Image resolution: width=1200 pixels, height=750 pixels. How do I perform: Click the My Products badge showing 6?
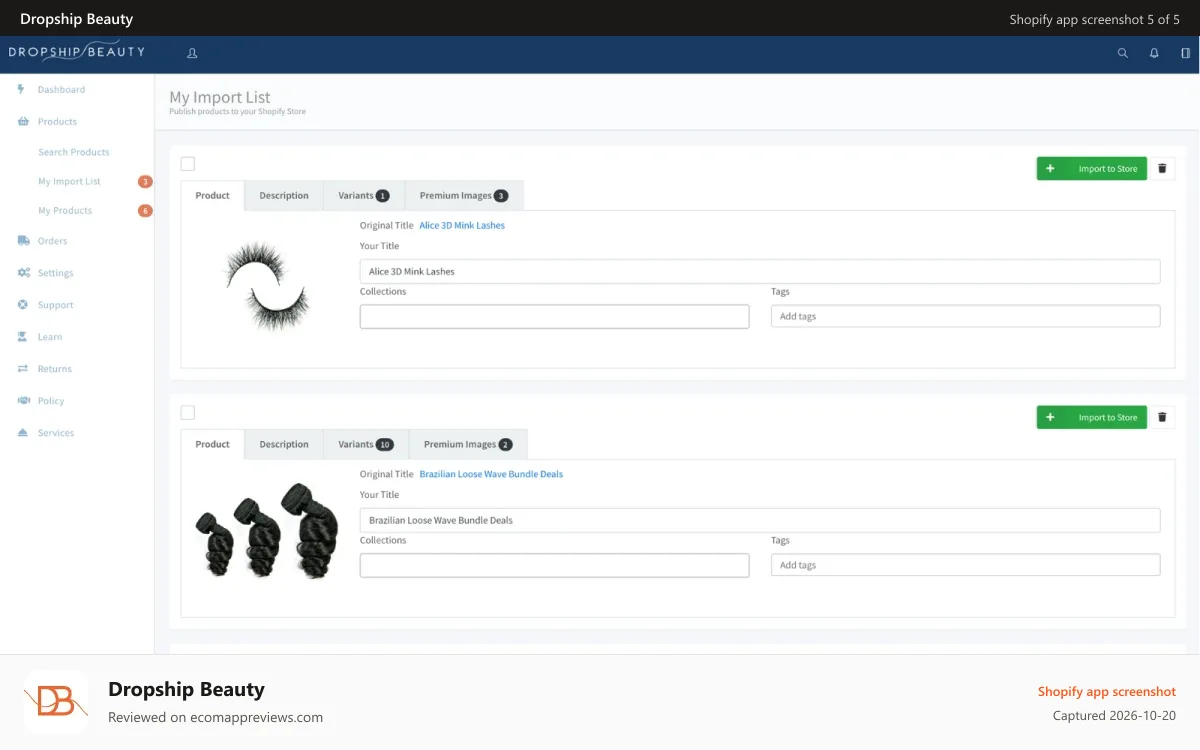pyautogui.click(x=145, y=211)
